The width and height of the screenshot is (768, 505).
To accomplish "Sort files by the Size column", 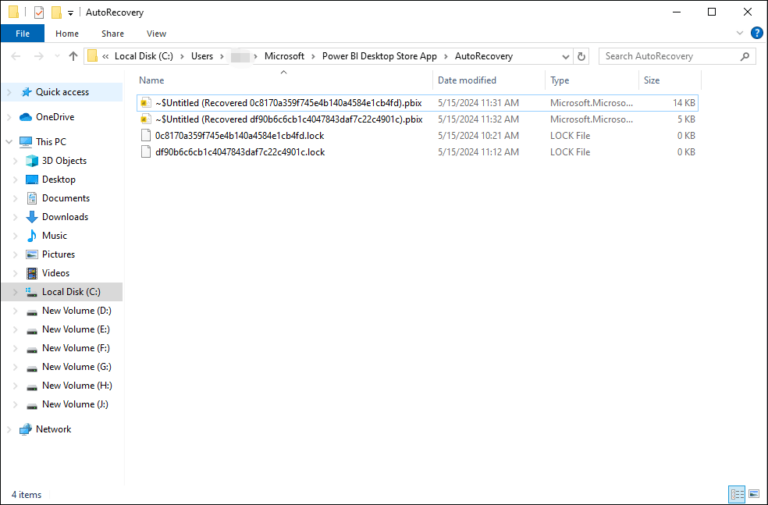I will (670, 80).
